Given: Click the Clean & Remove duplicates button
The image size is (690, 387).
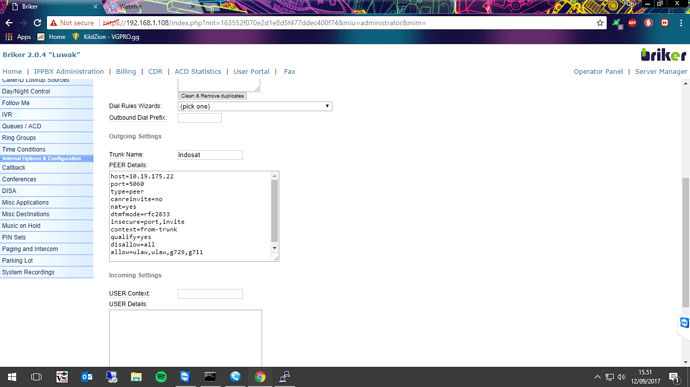Looking at the screenshot, I should point(212,96).
